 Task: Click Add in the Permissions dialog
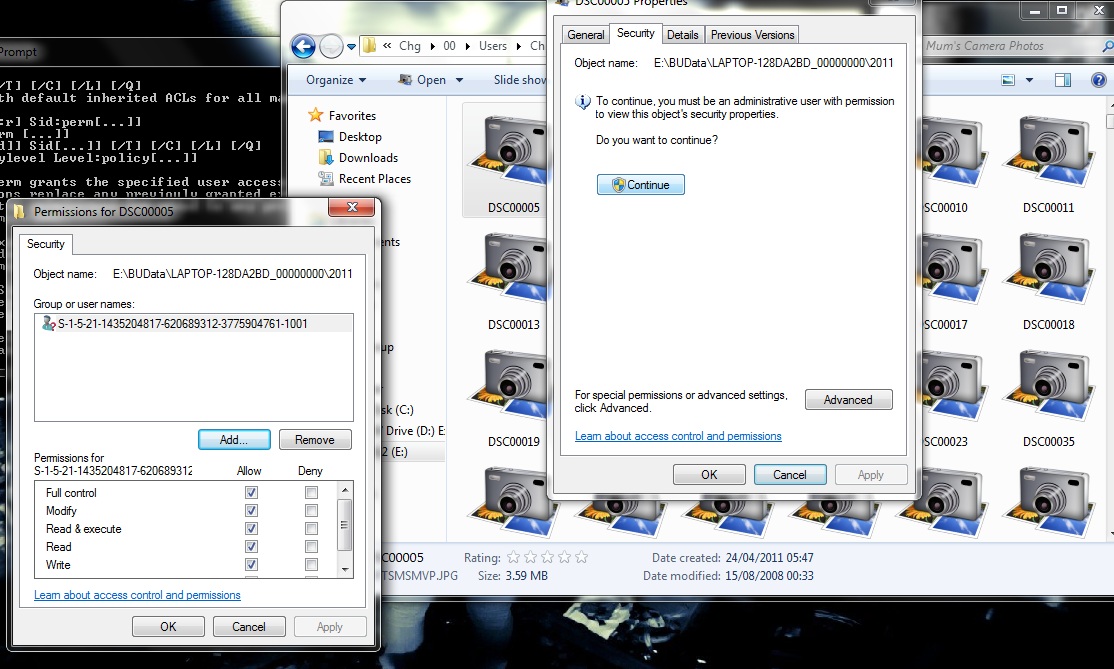point(234,440)
